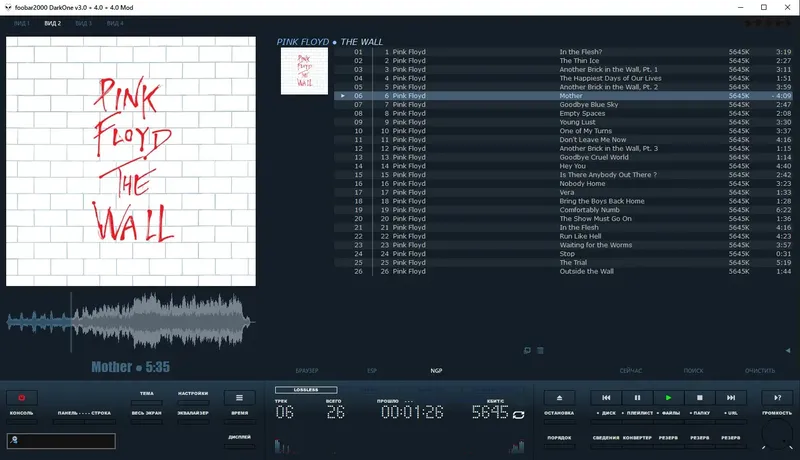The width and height of the screenshot is (800, 460).
Task: Switch to ВИД 3 tab
Action: pyautogui.click(x=84, y=23)
